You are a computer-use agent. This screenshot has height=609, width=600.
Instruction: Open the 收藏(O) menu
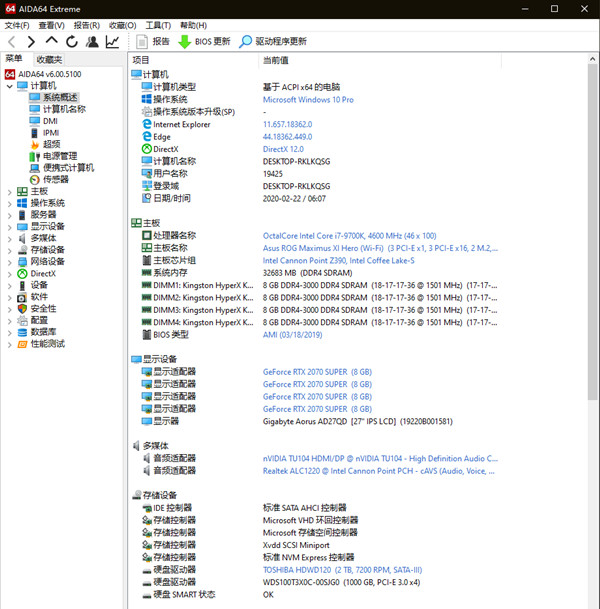pos(123,26)
